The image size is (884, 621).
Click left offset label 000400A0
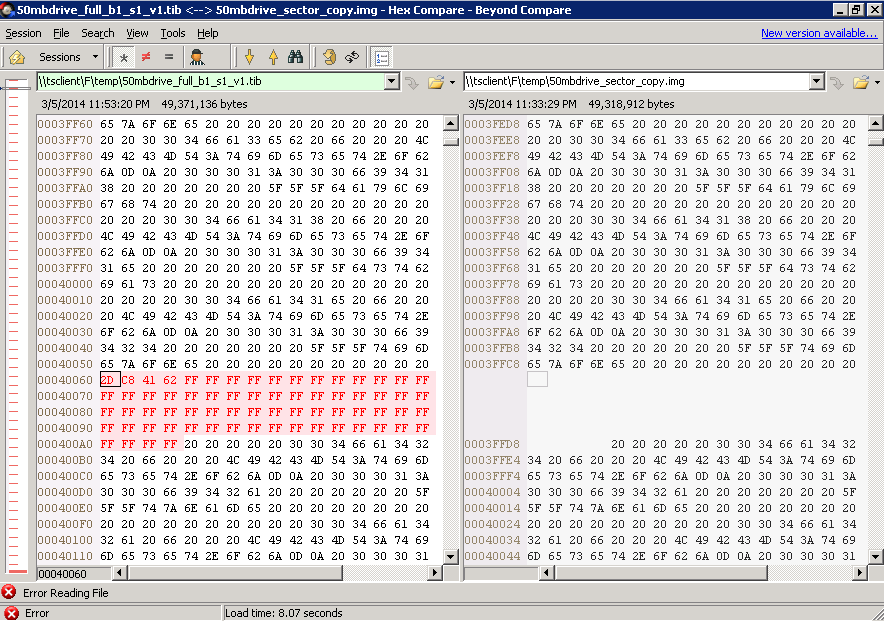65,444
